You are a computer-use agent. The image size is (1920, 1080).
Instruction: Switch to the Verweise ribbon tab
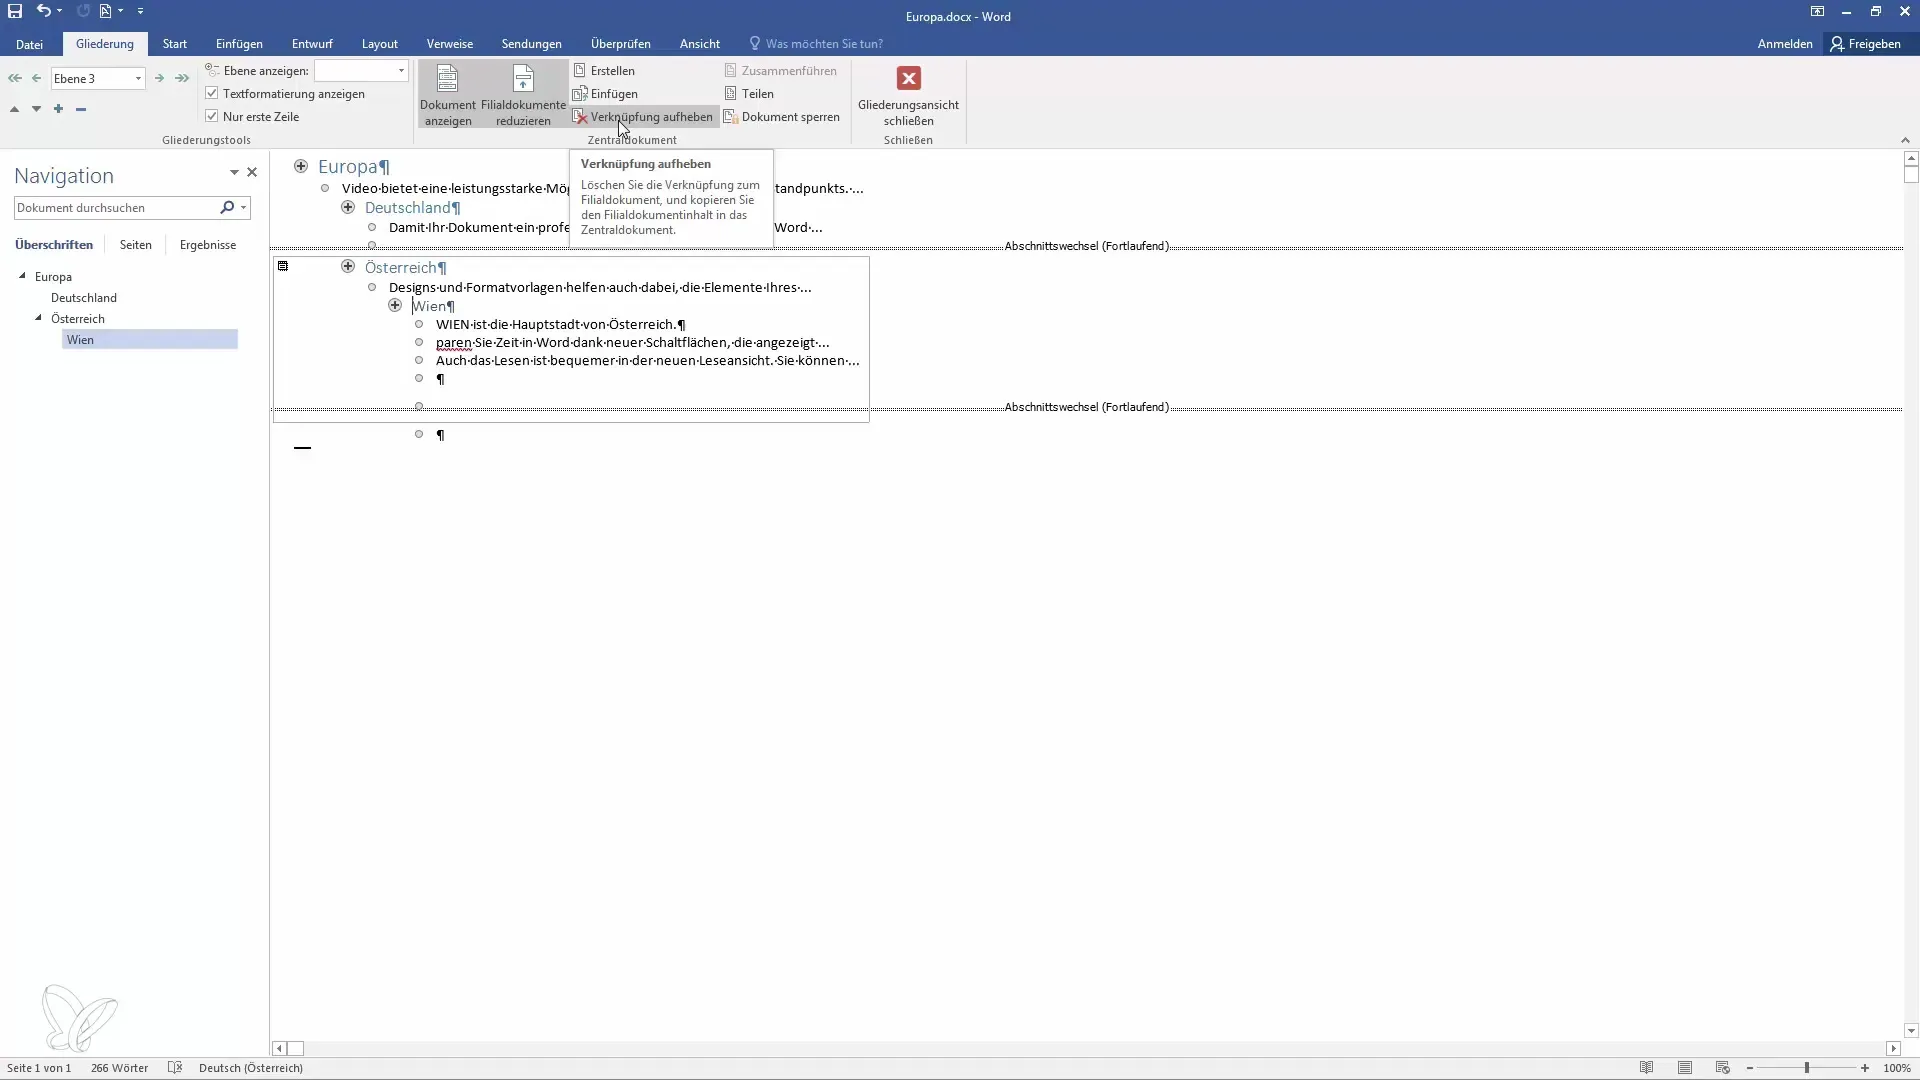(x=450, y=44)
